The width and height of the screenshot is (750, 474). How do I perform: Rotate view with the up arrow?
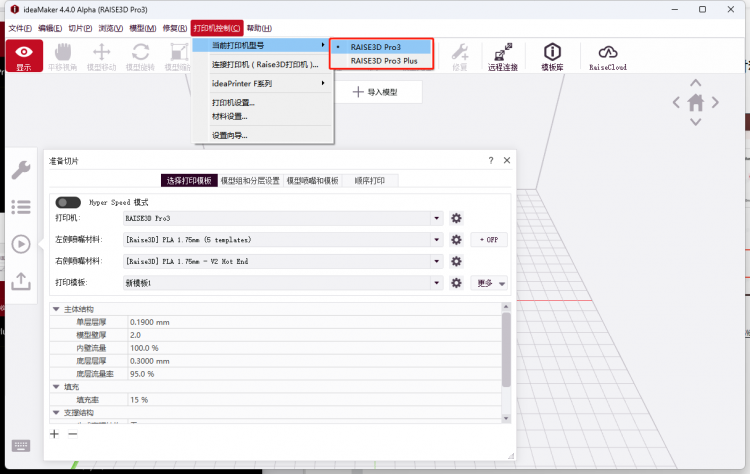696,83
